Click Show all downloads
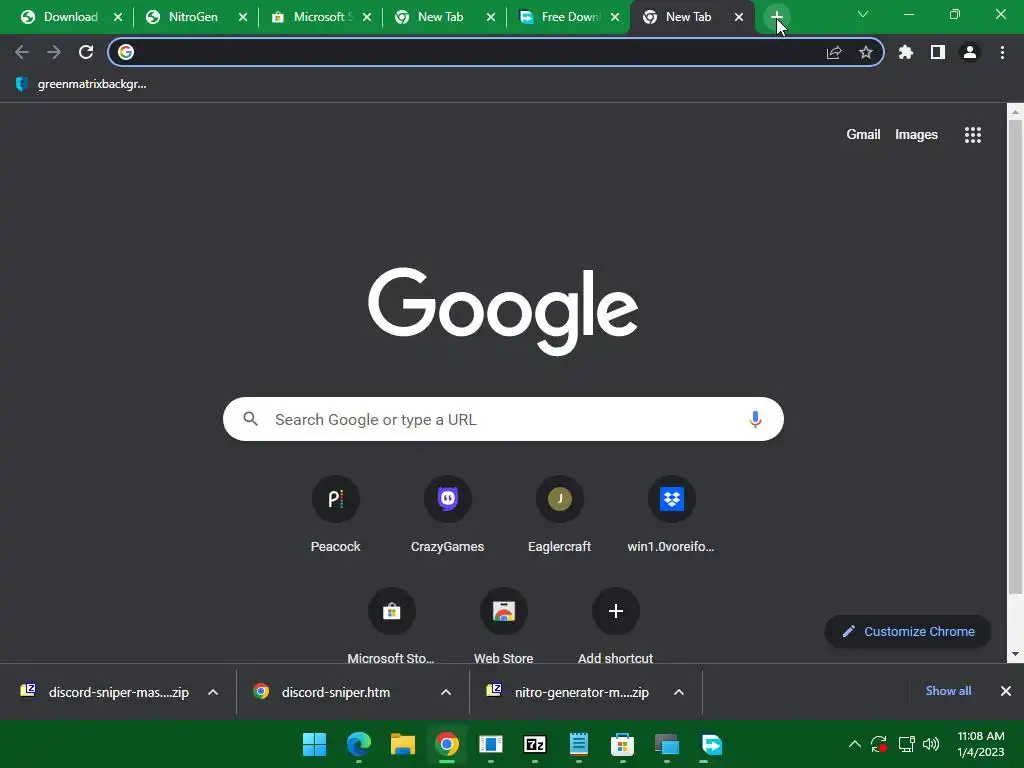 pyautogui.click(x=948, y=691)
